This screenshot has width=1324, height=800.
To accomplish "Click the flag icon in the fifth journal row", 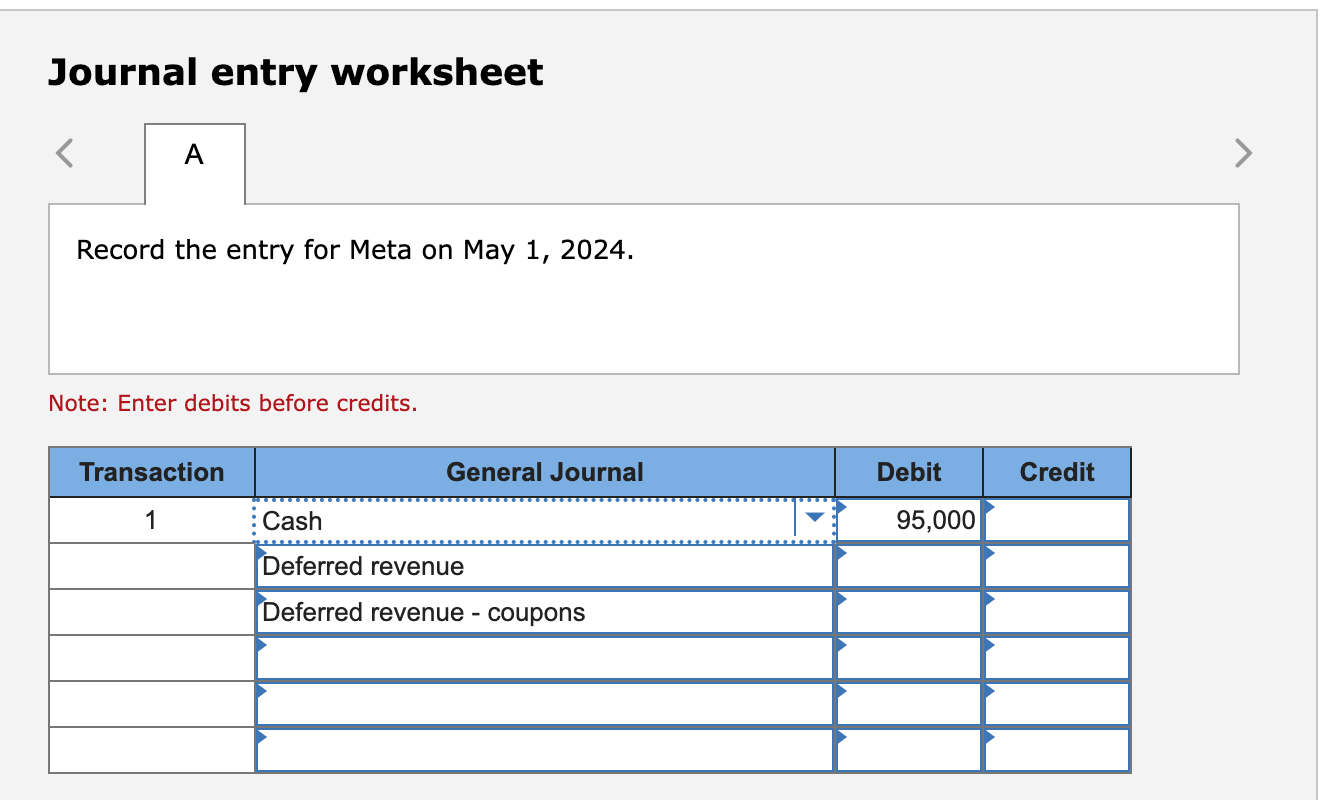I will click(x=261, y=692).
